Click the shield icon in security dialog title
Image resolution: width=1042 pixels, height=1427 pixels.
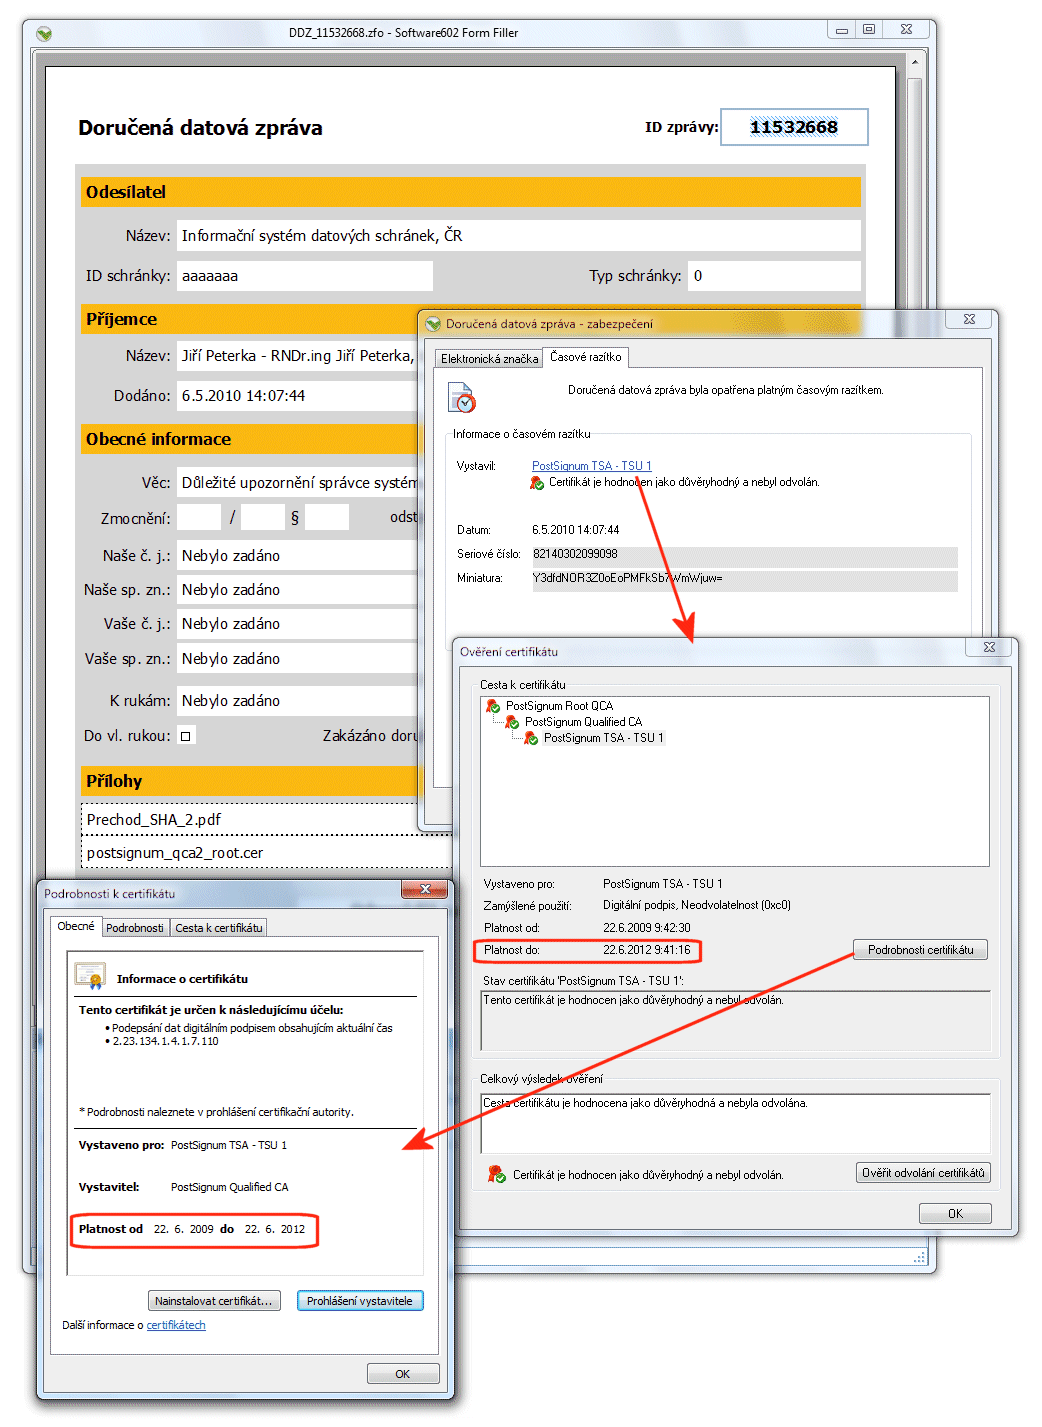(x=433, y=324)
